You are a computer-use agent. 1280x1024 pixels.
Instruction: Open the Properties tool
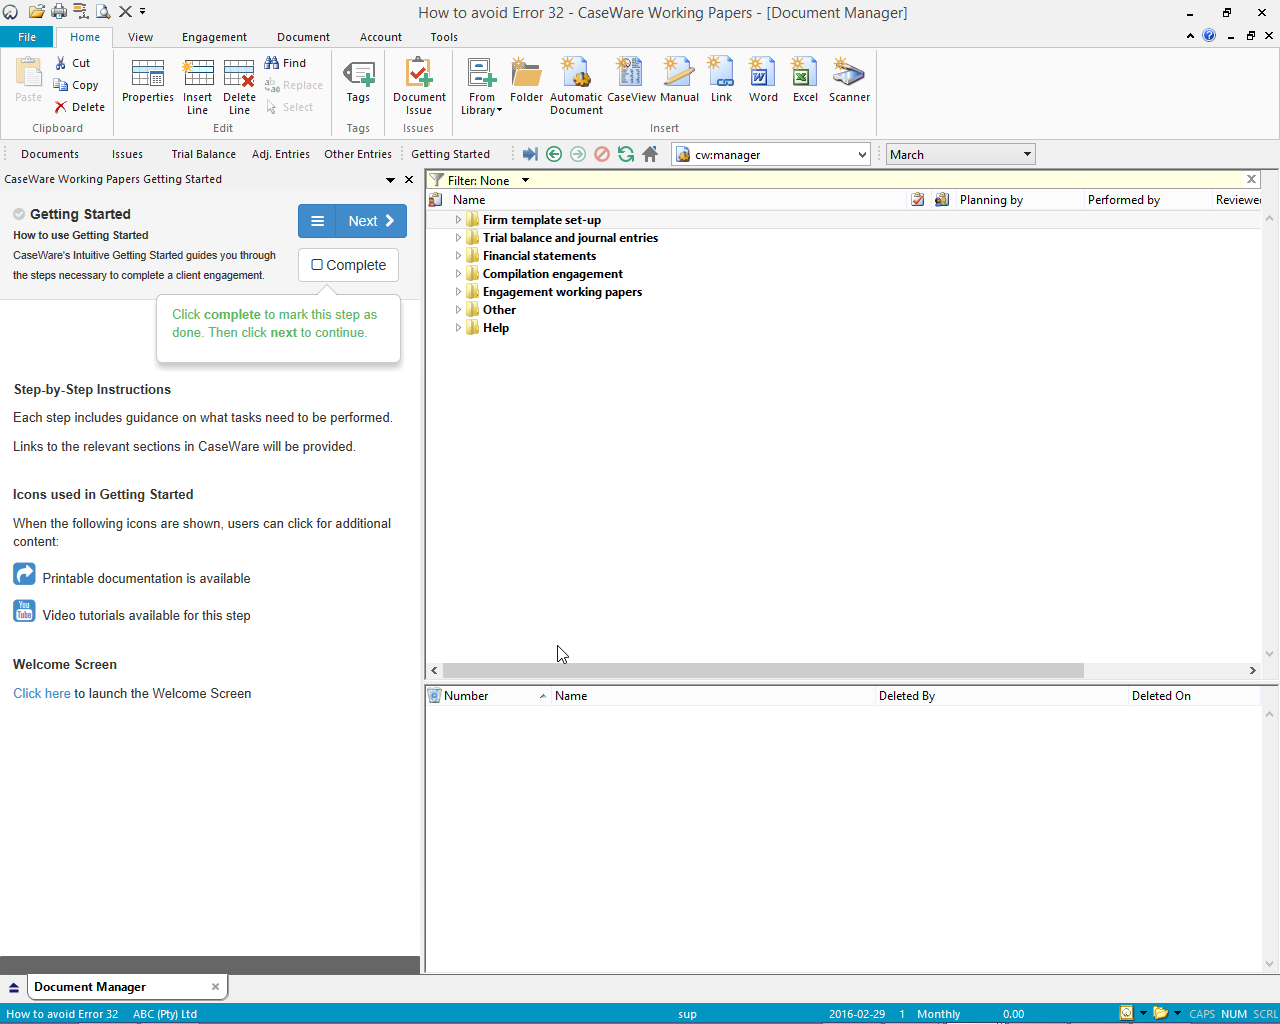148,80
